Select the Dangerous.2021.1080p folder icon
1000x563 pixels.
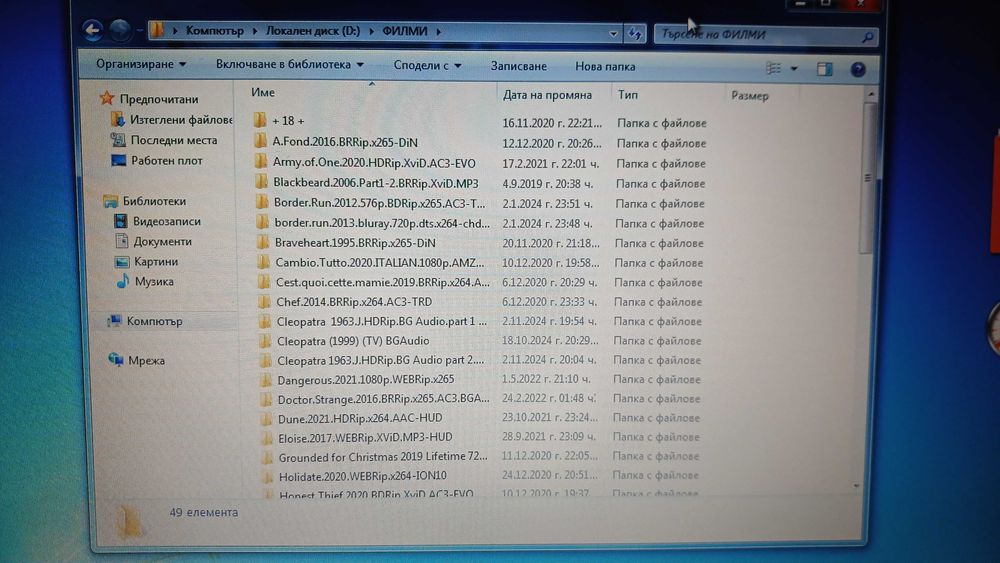tap(267, 380)
